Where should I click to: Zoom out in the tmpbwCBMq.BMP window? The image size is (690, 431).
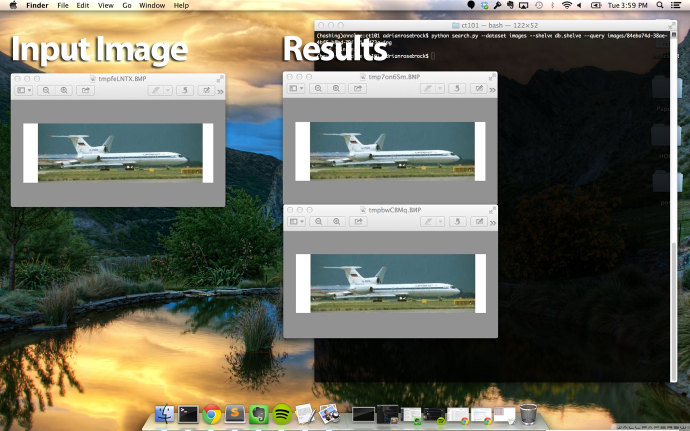(319, 221)
